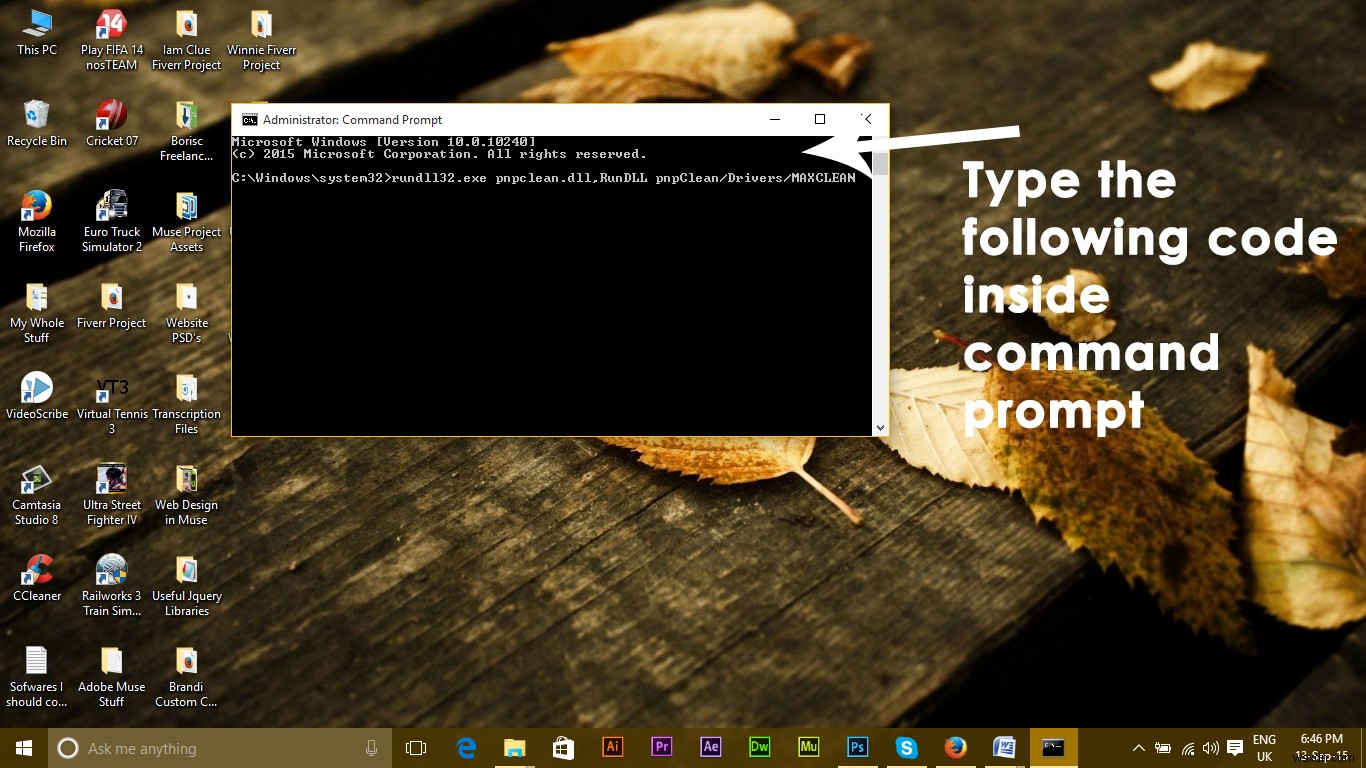Launch Adobe Dreamweaver from the taskbar

(x=759, y=748)
